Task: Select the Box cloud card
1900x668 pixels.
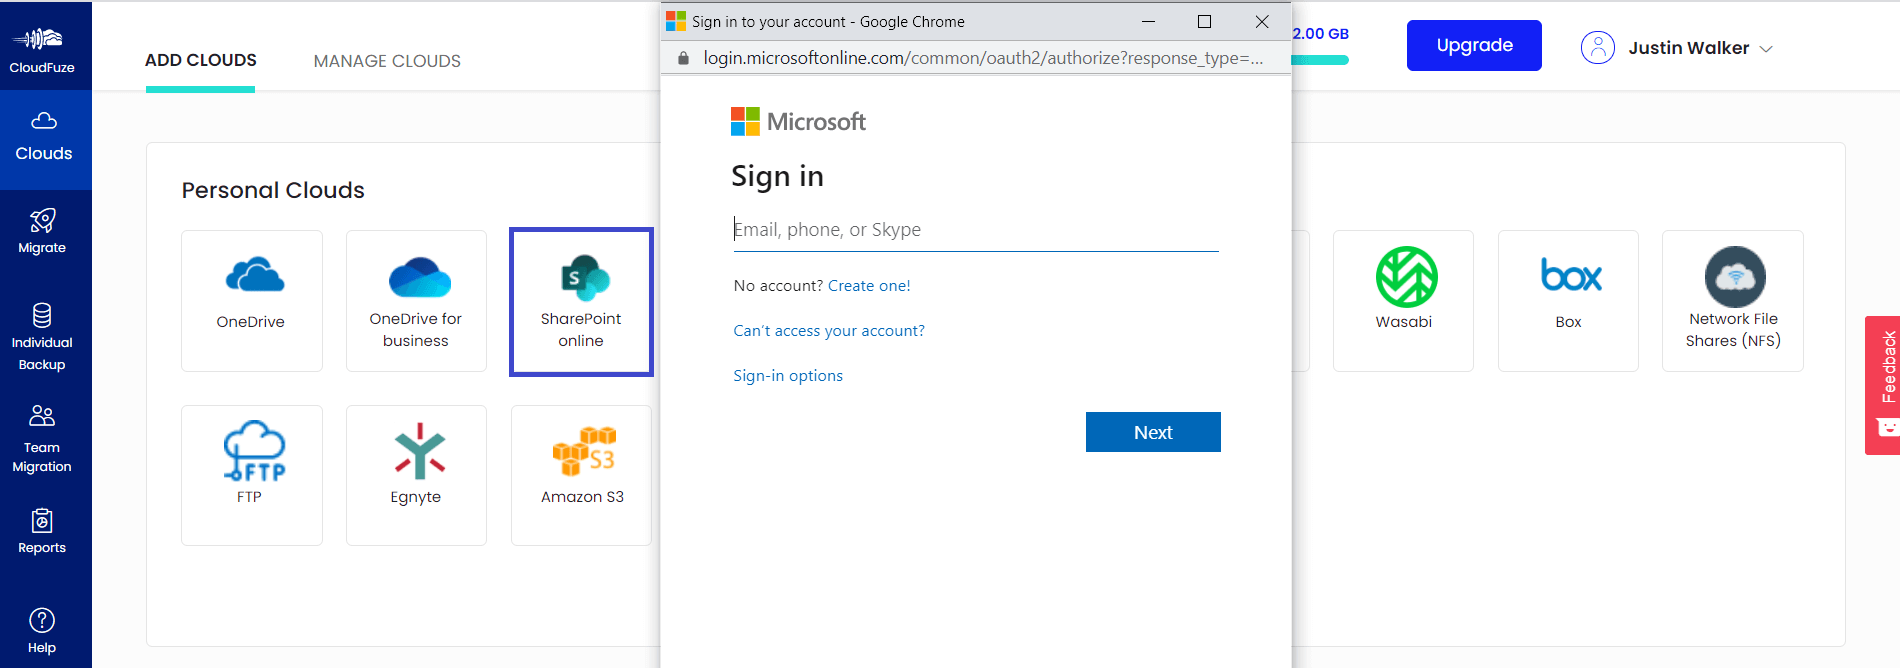Action: click(x=1568, y=301)
